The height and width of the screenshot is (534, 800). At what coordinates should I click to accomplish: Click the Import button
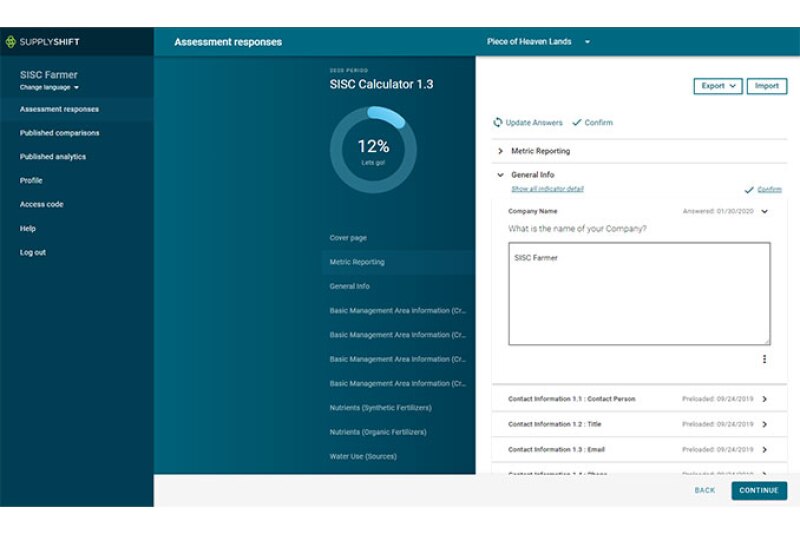767,86
